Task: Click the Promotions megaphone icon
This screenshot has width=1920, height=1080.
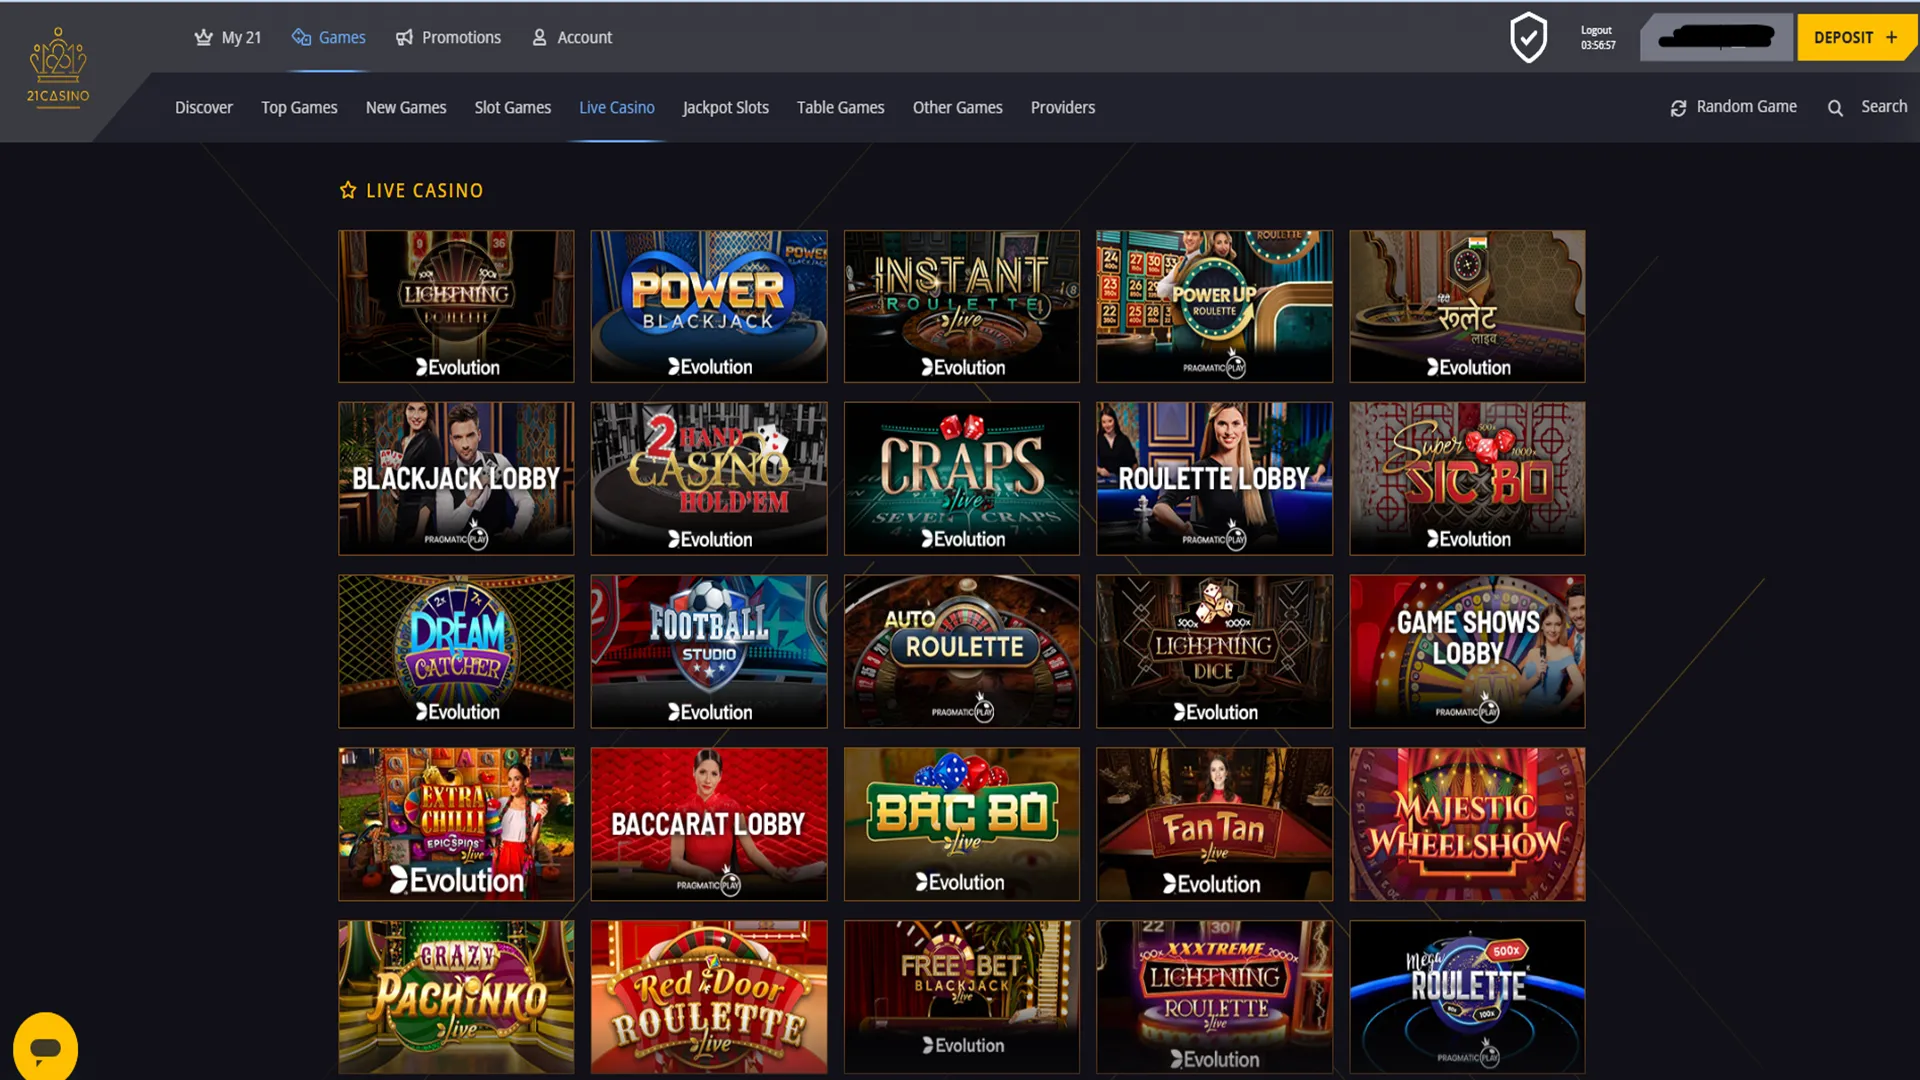Action: [x=404, y=37]
